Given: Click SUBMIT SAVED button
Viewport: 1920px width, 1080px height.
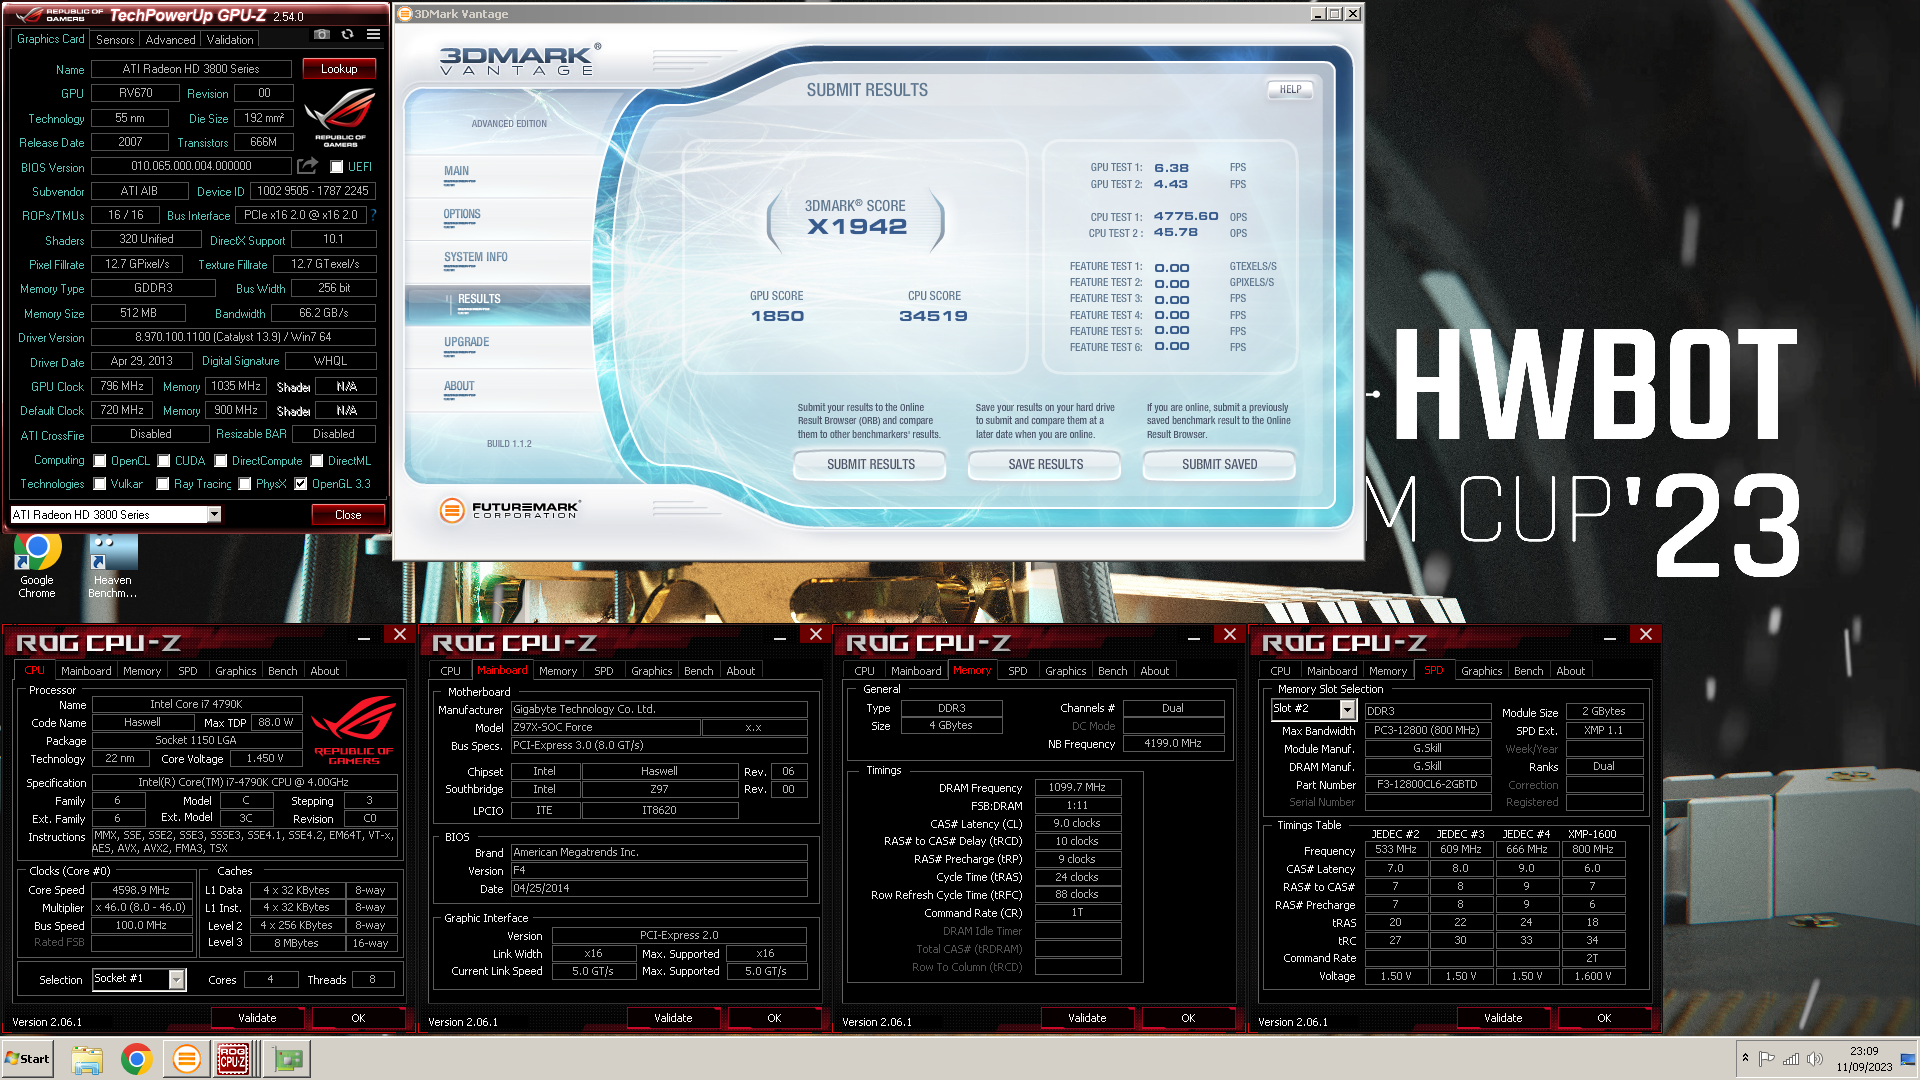Looking at the screenshot, I should point(1220,464).
